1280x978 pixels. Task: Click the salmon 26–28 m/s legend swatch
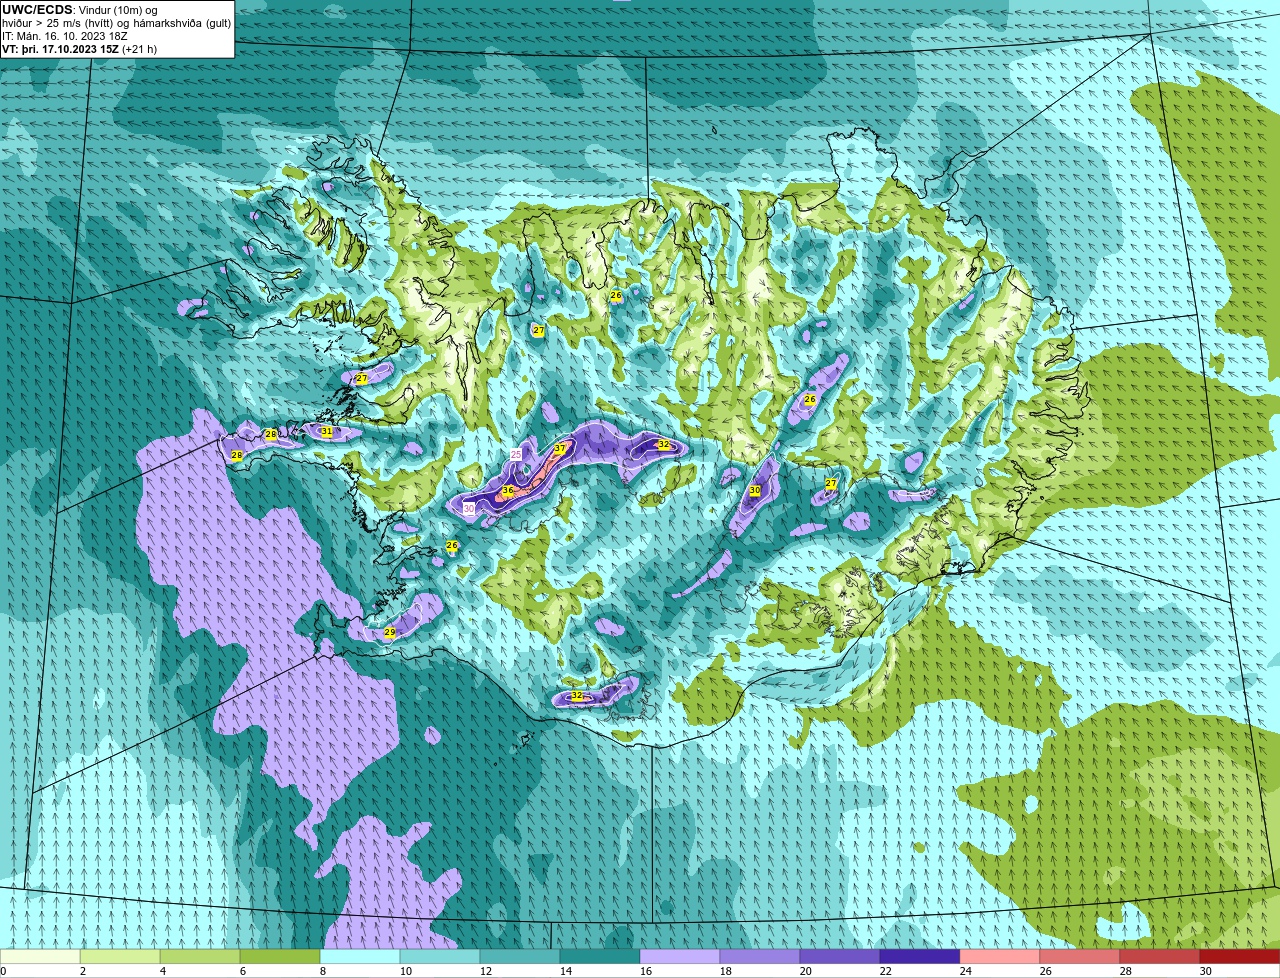pos(1080,957)
